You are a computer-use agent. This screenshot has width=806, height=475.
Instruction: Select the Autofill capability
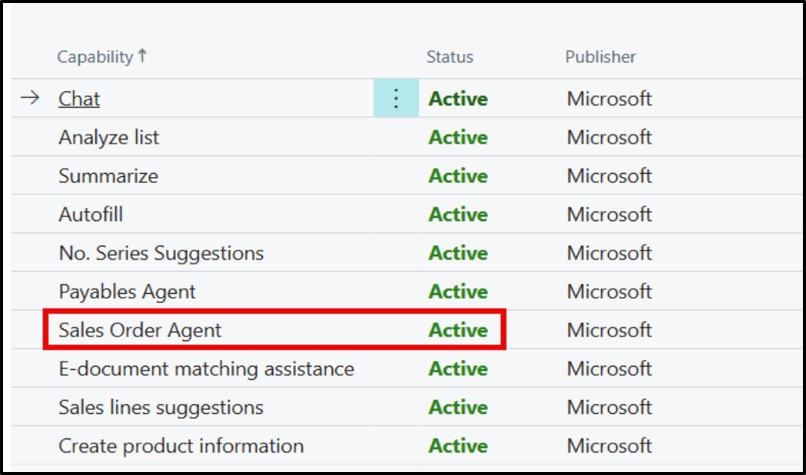point(90,214)
